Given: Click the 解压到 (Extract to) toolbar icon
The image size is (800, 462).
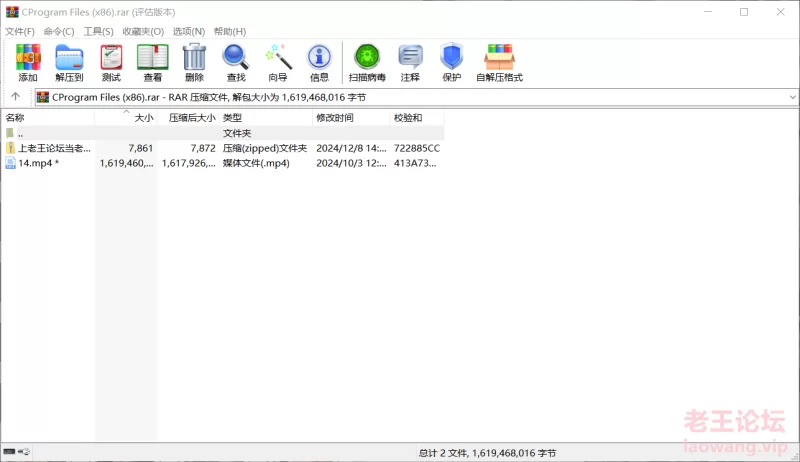Looking at the screenshot, I should click(69, 57).
